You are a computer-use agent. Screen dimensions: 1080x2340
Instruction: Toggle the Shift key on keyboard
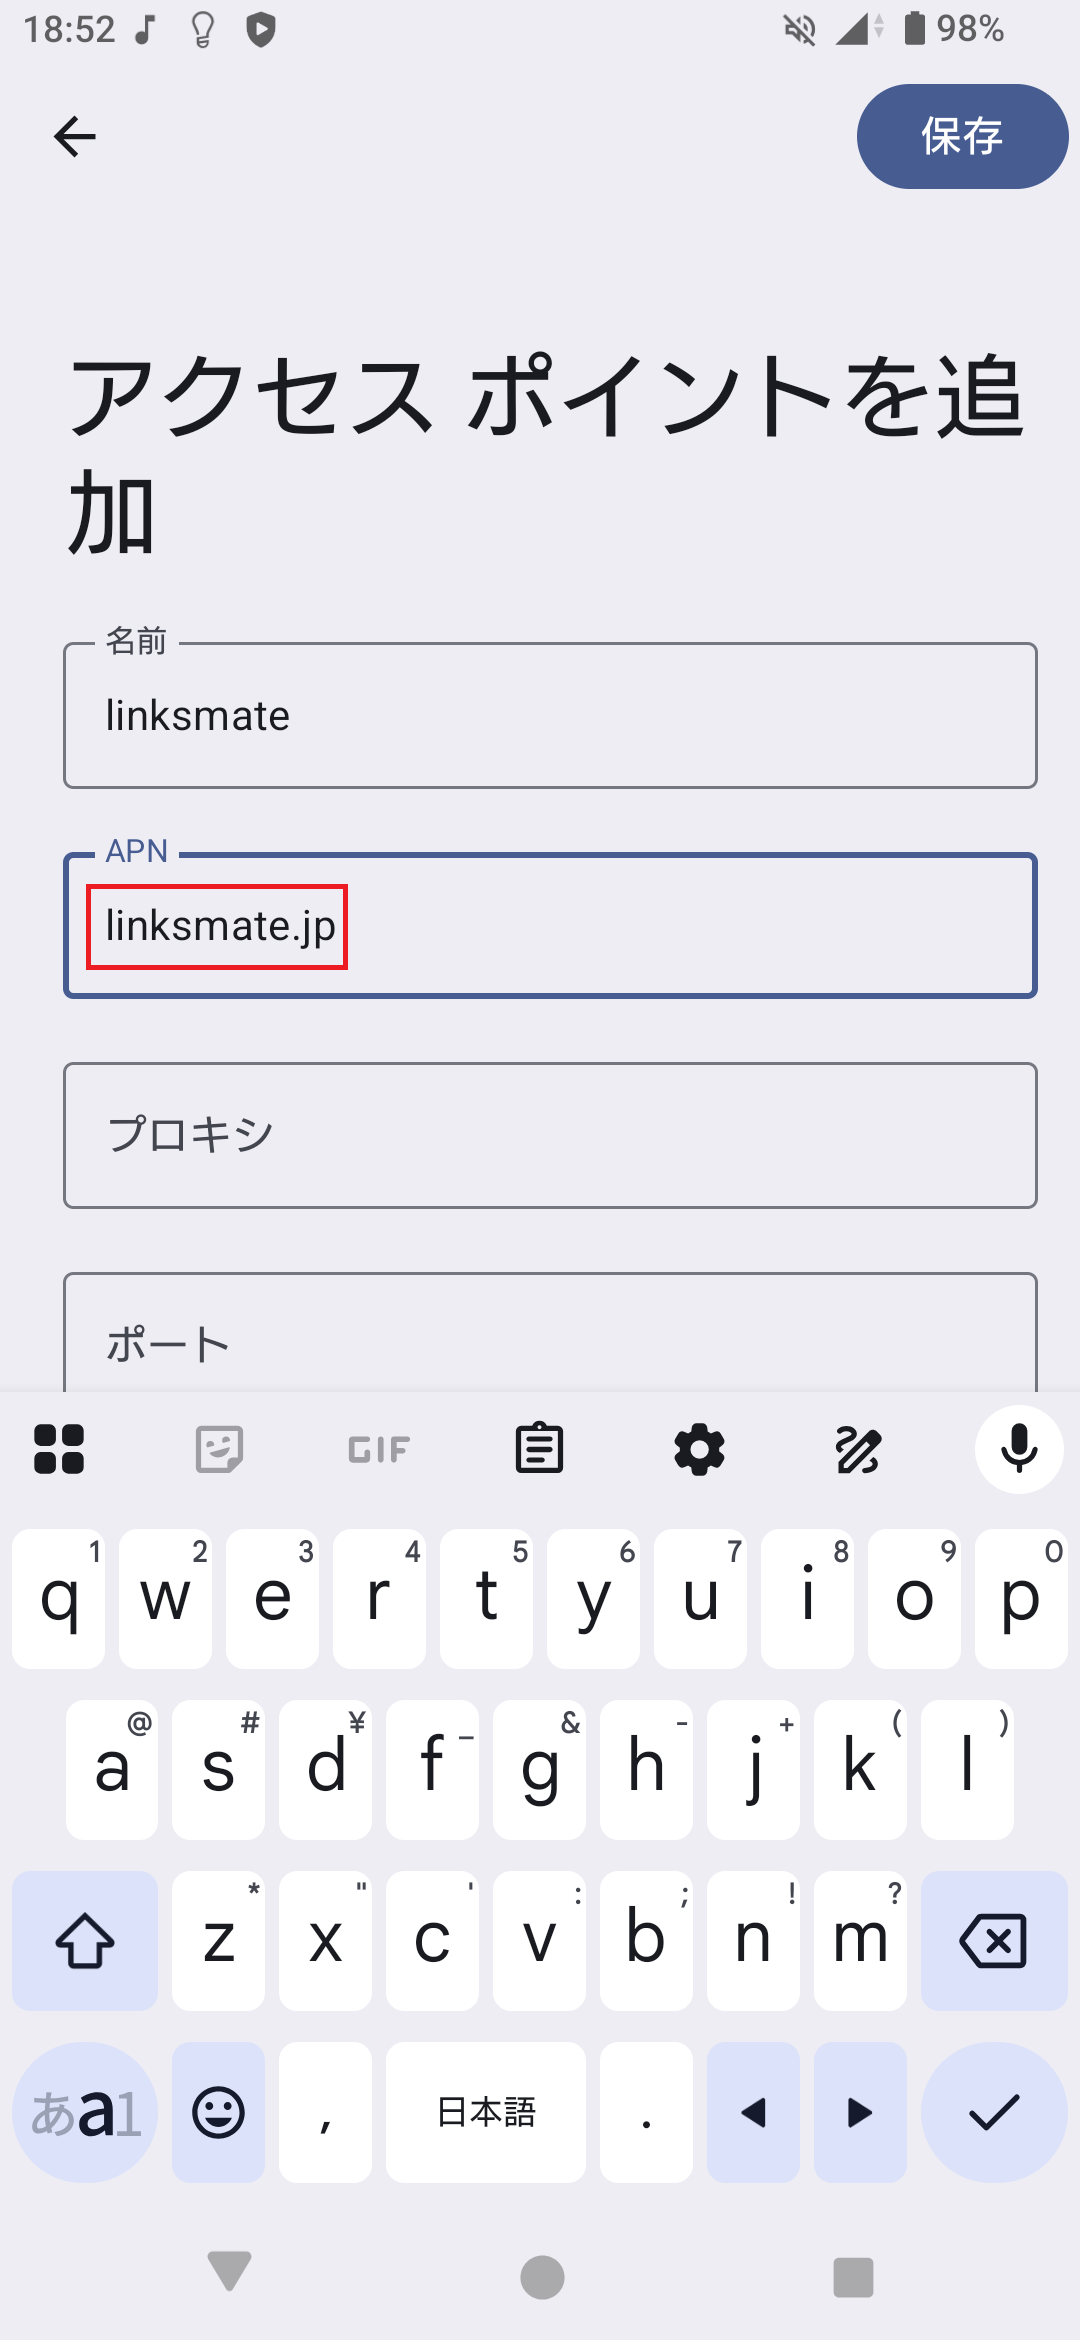84,1940
